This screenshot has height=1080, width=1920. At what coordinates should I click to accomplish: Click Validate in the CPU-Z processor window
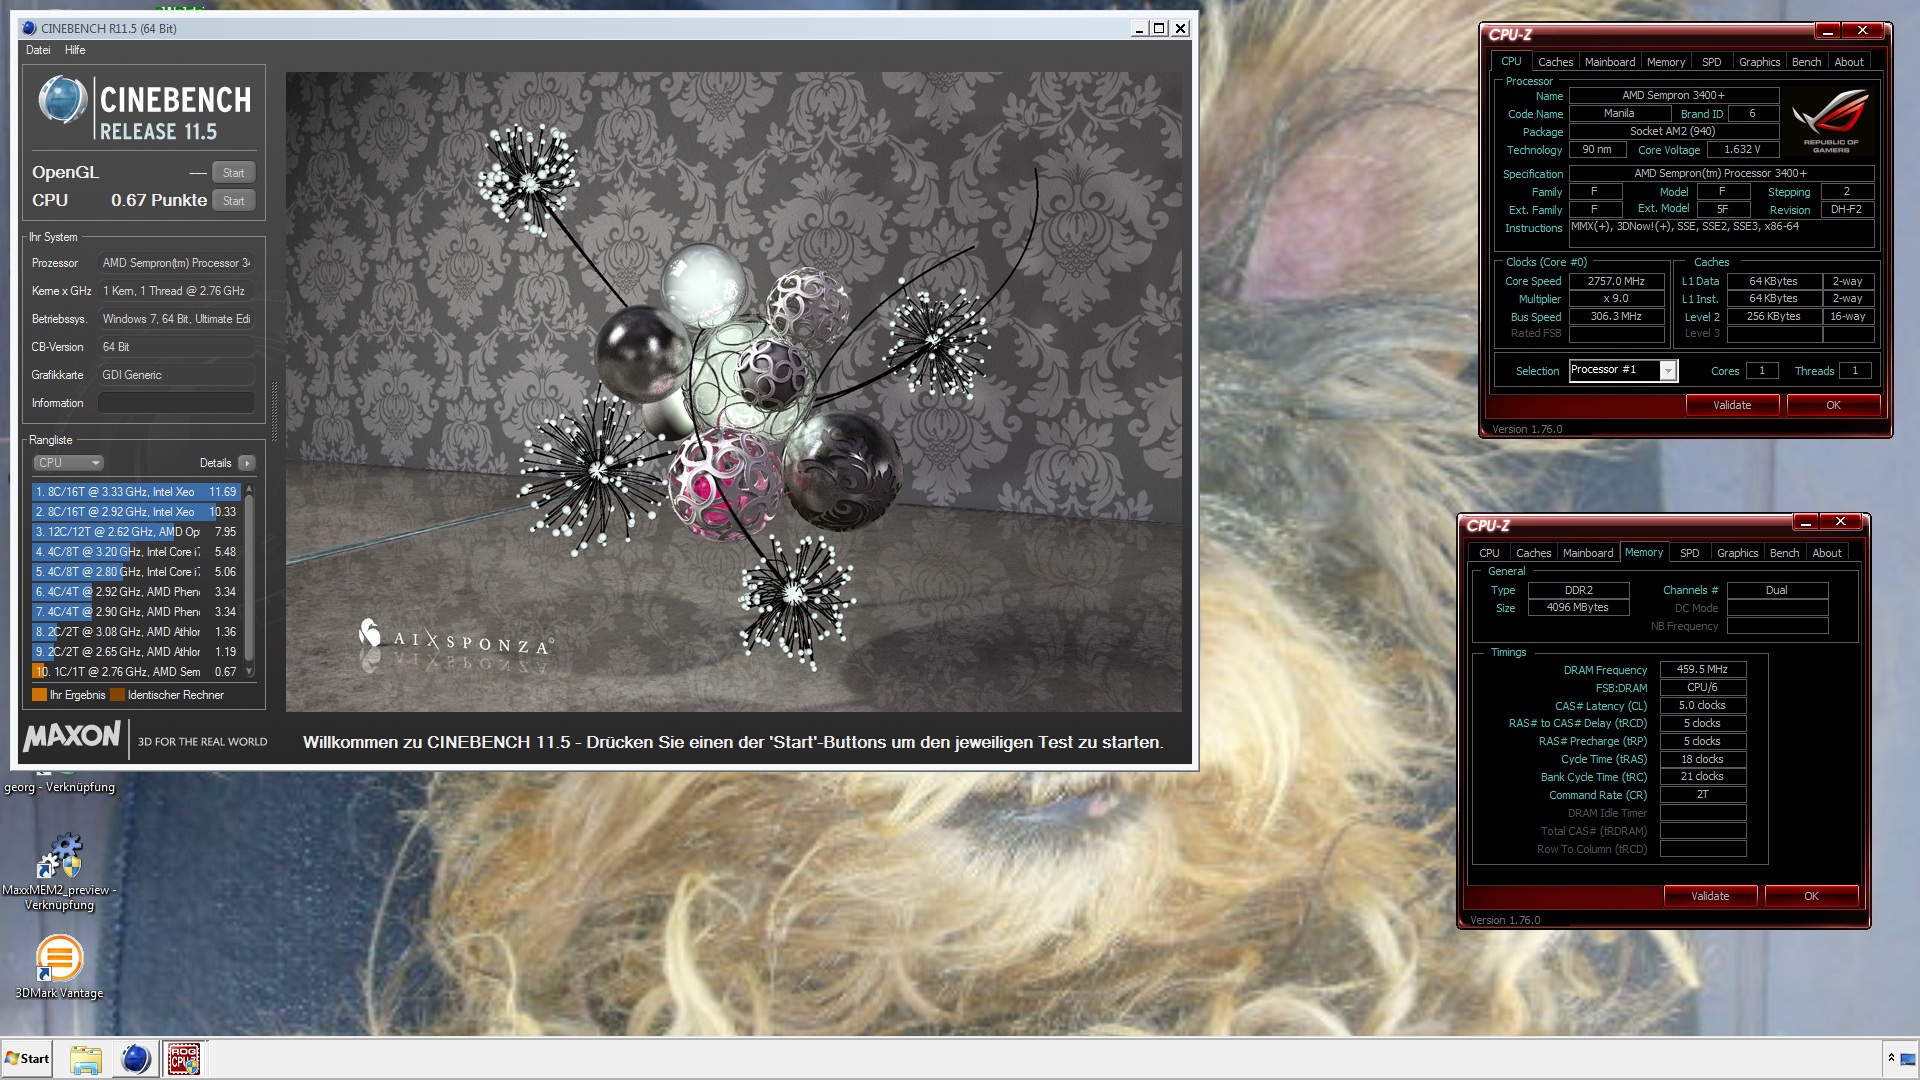tap(1732, 405)
